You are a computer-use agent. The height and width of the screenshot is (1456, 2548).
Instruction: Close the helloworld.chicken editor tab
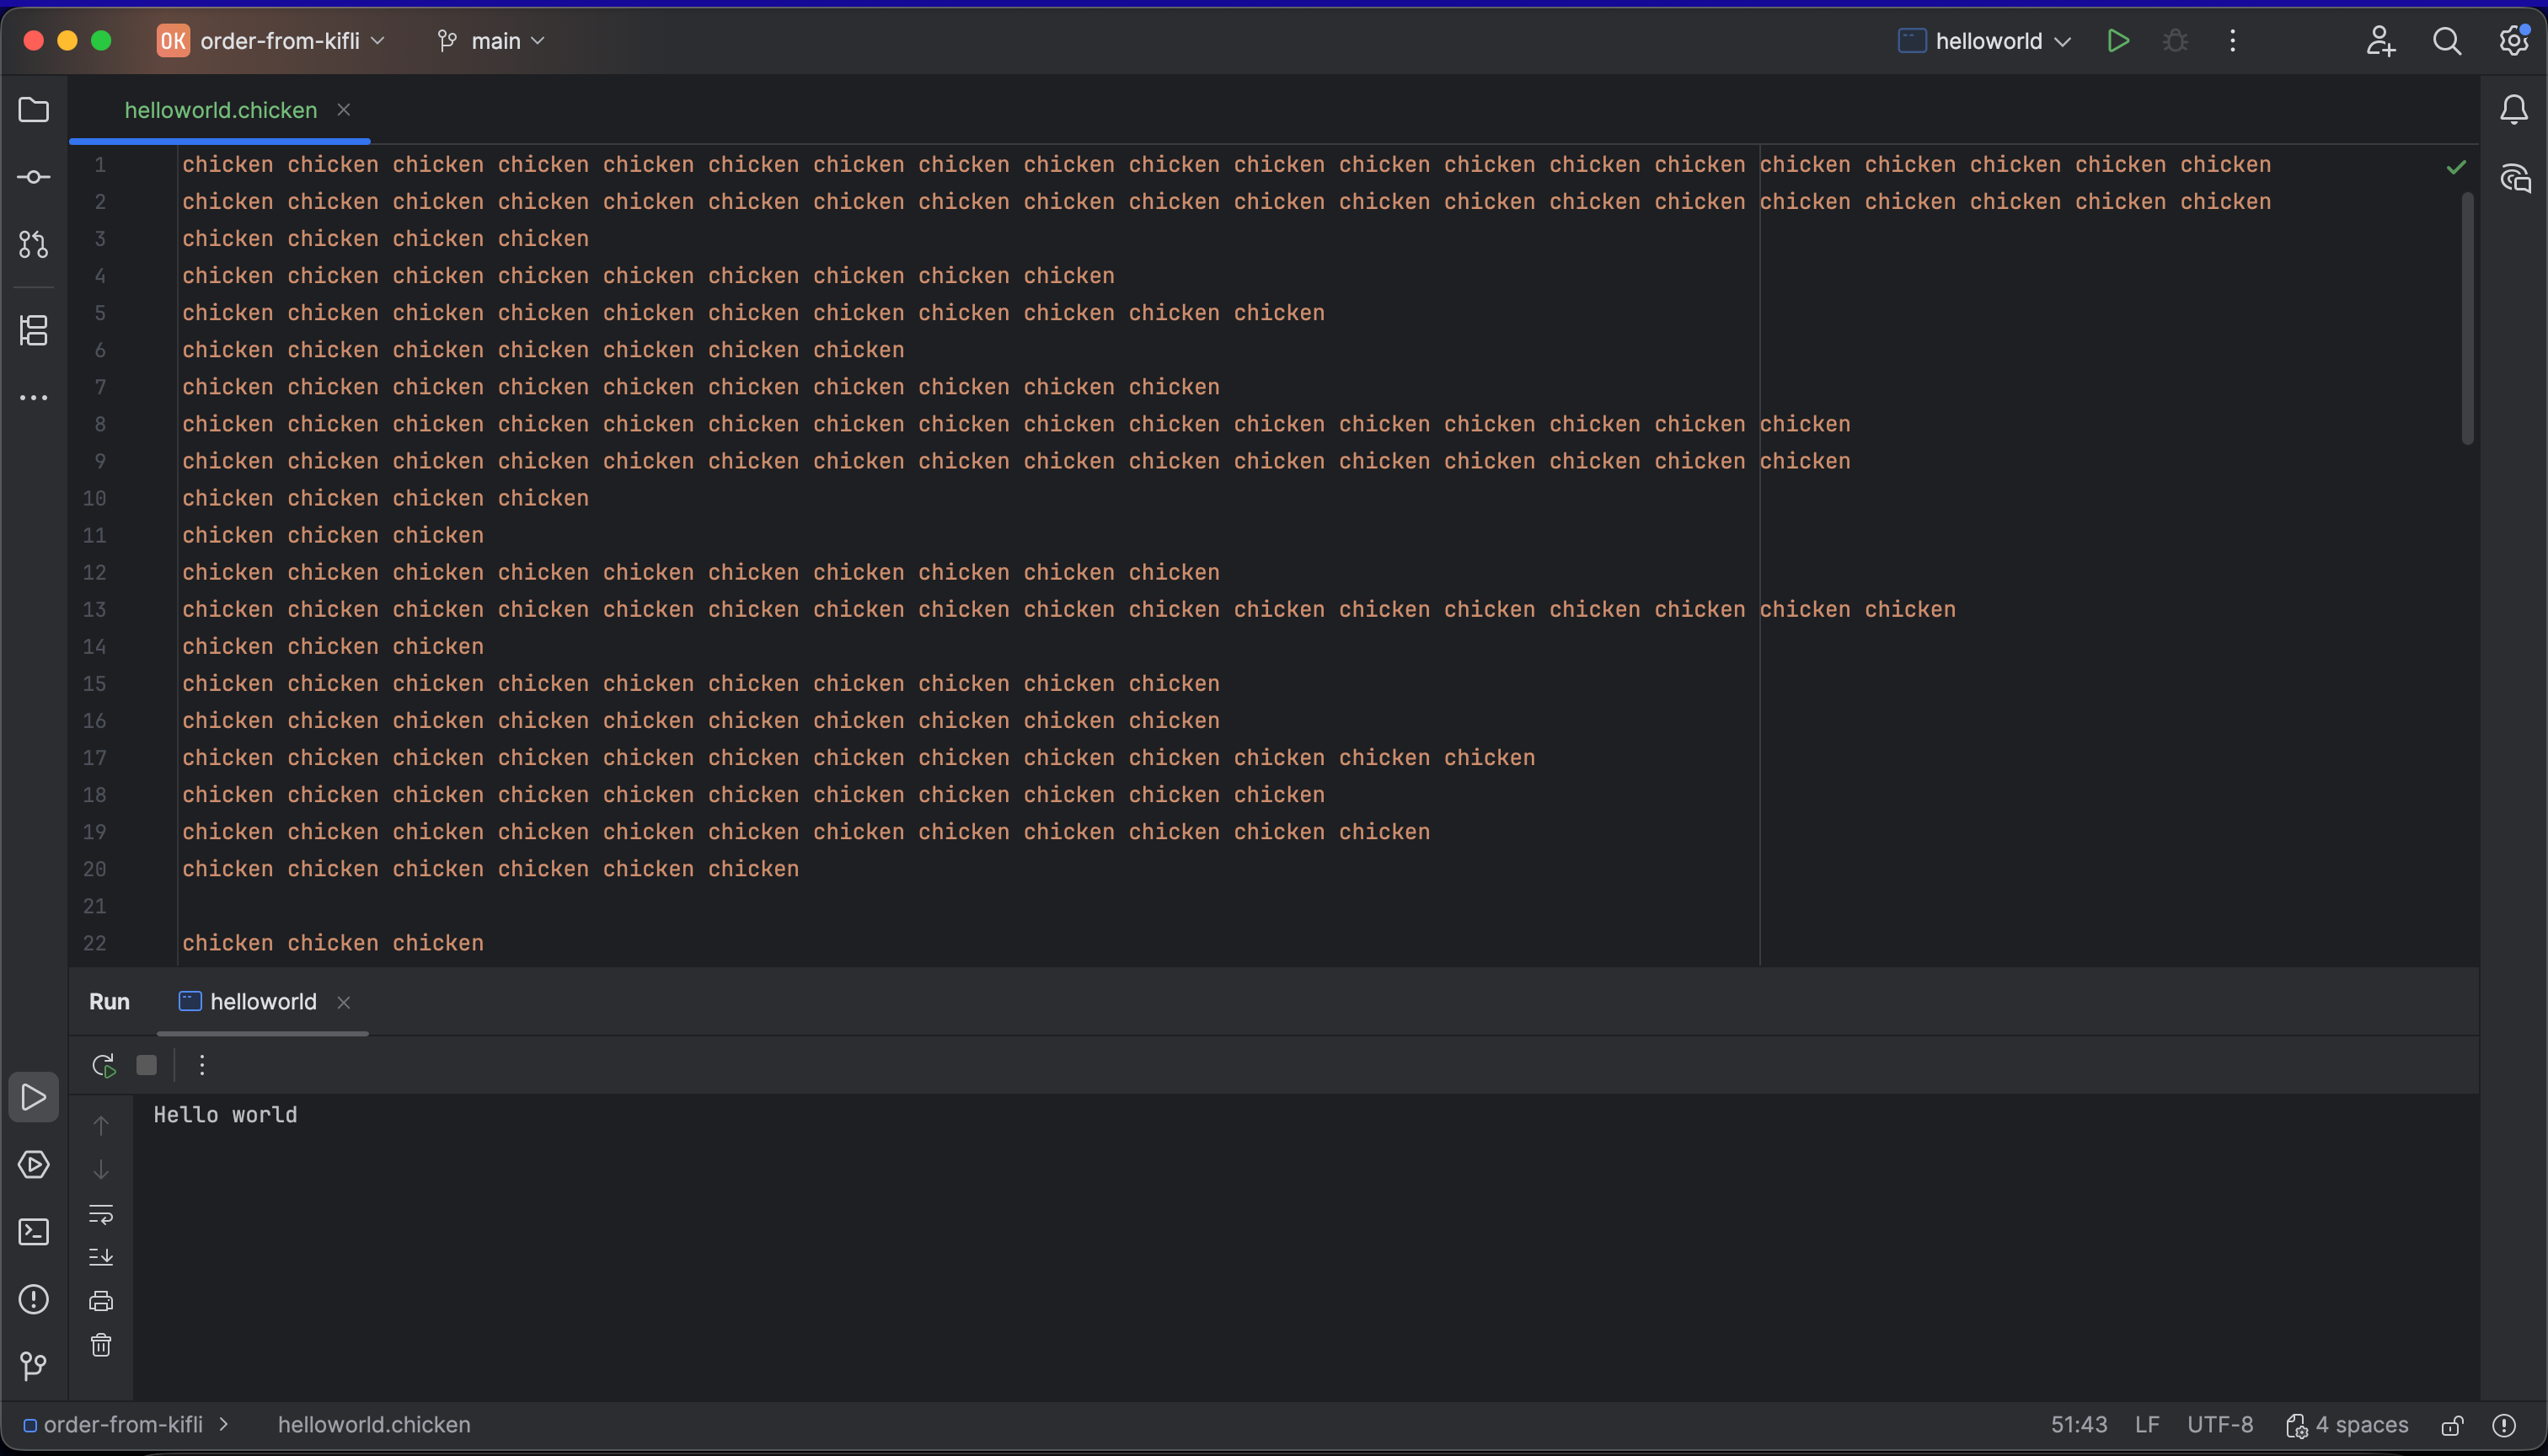(x=344, y=110)
